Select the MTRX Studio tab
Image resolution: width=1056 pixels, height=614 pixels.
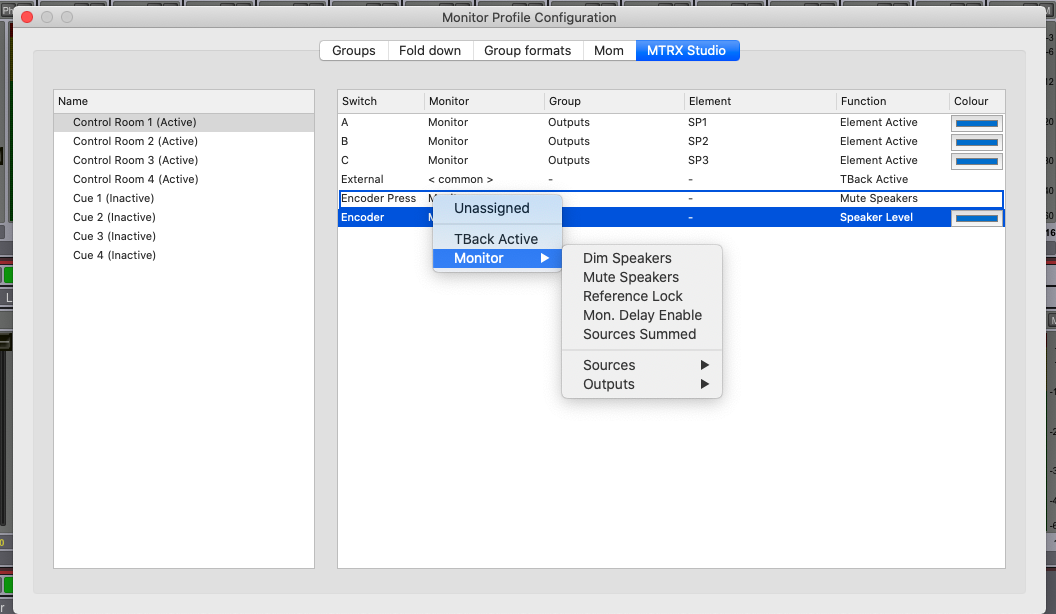pos(687,50)
